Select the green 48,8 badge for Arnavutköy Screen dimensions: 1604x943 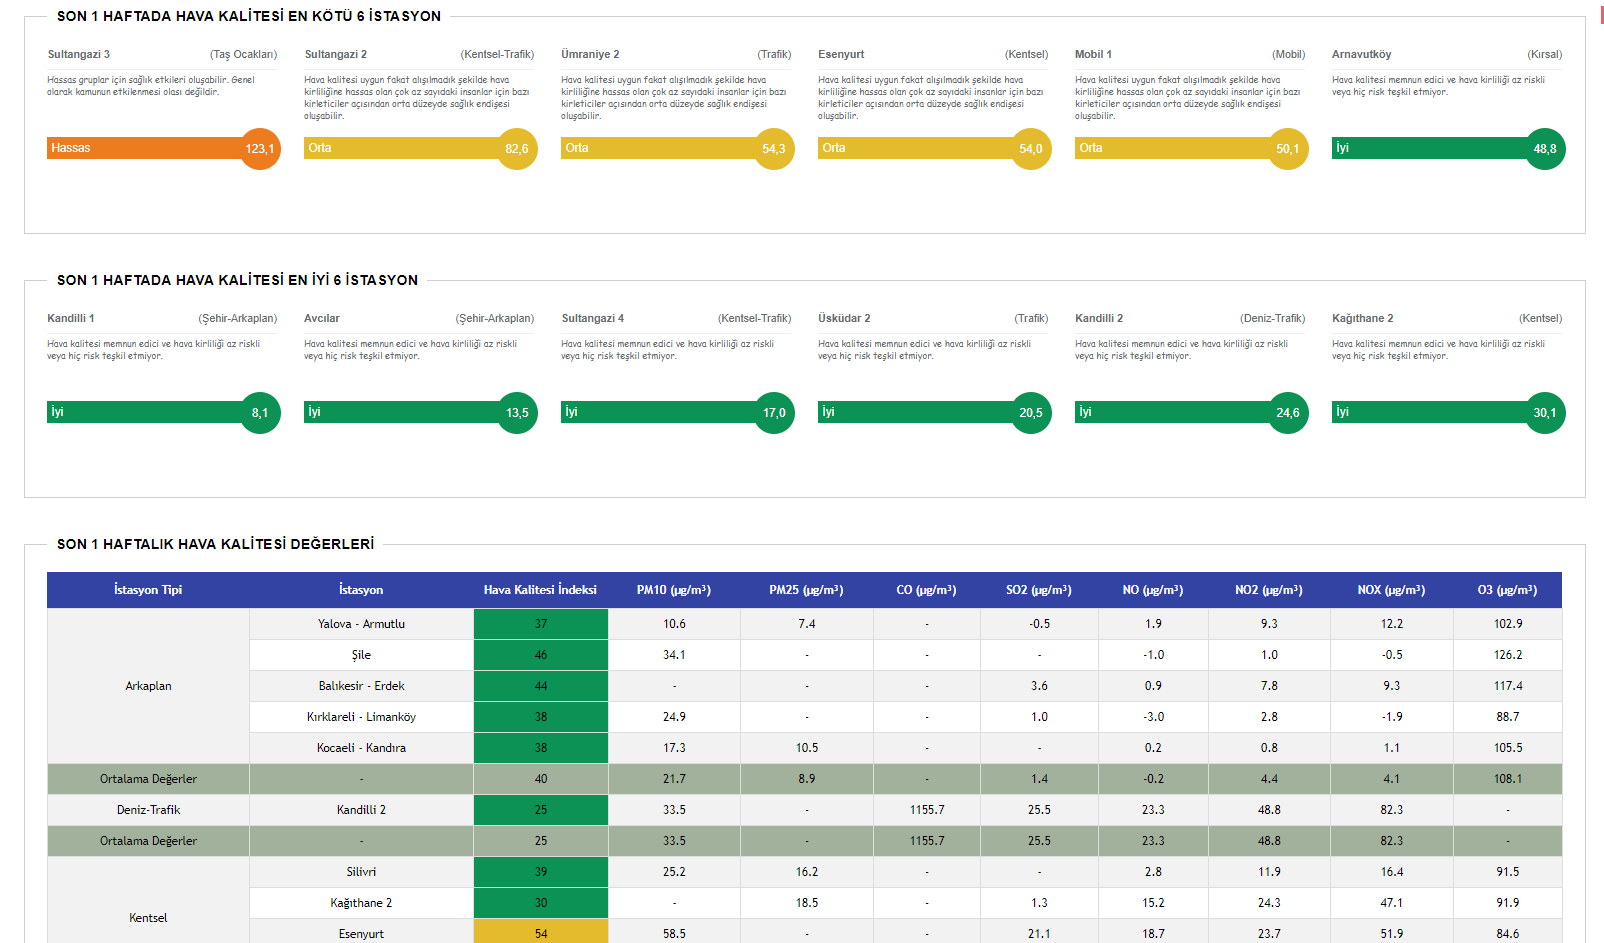pyautogui.click(x=1545, y=149)
